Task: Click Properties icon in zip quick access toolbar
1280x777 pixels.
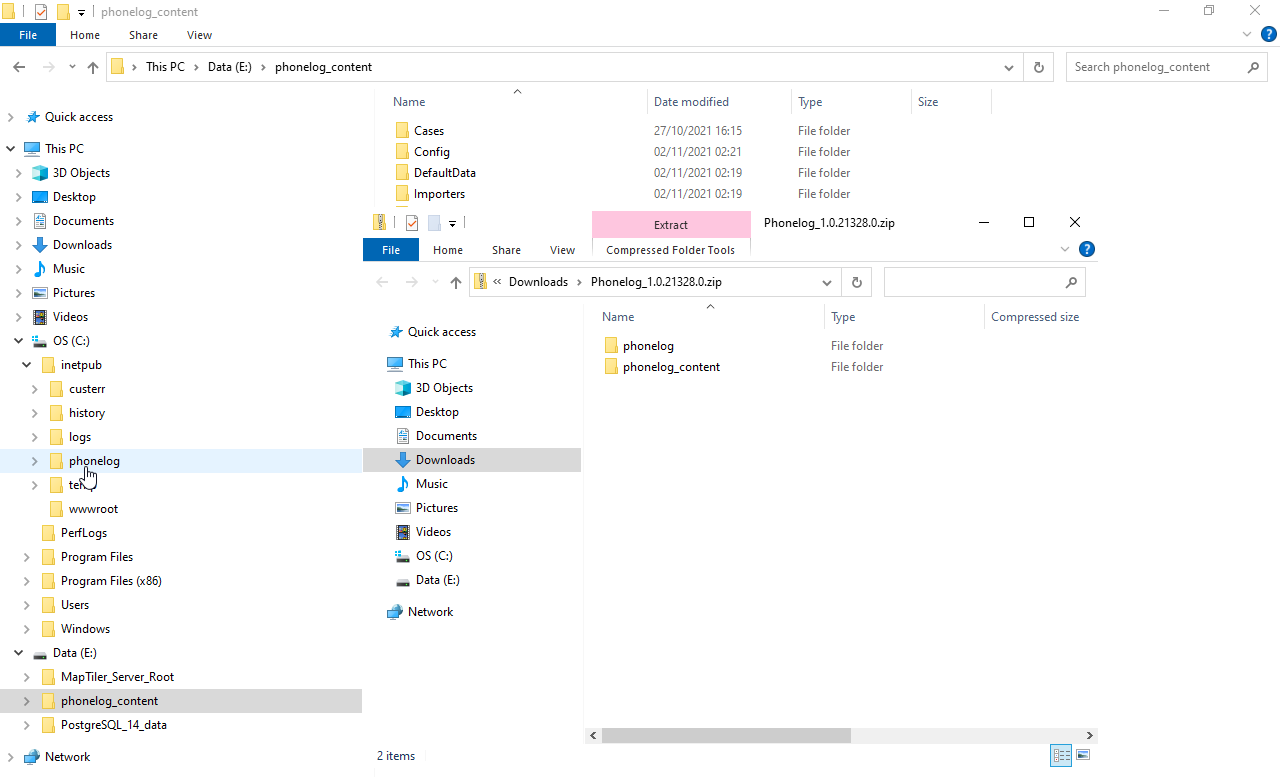Action: (x=412, y=223)
